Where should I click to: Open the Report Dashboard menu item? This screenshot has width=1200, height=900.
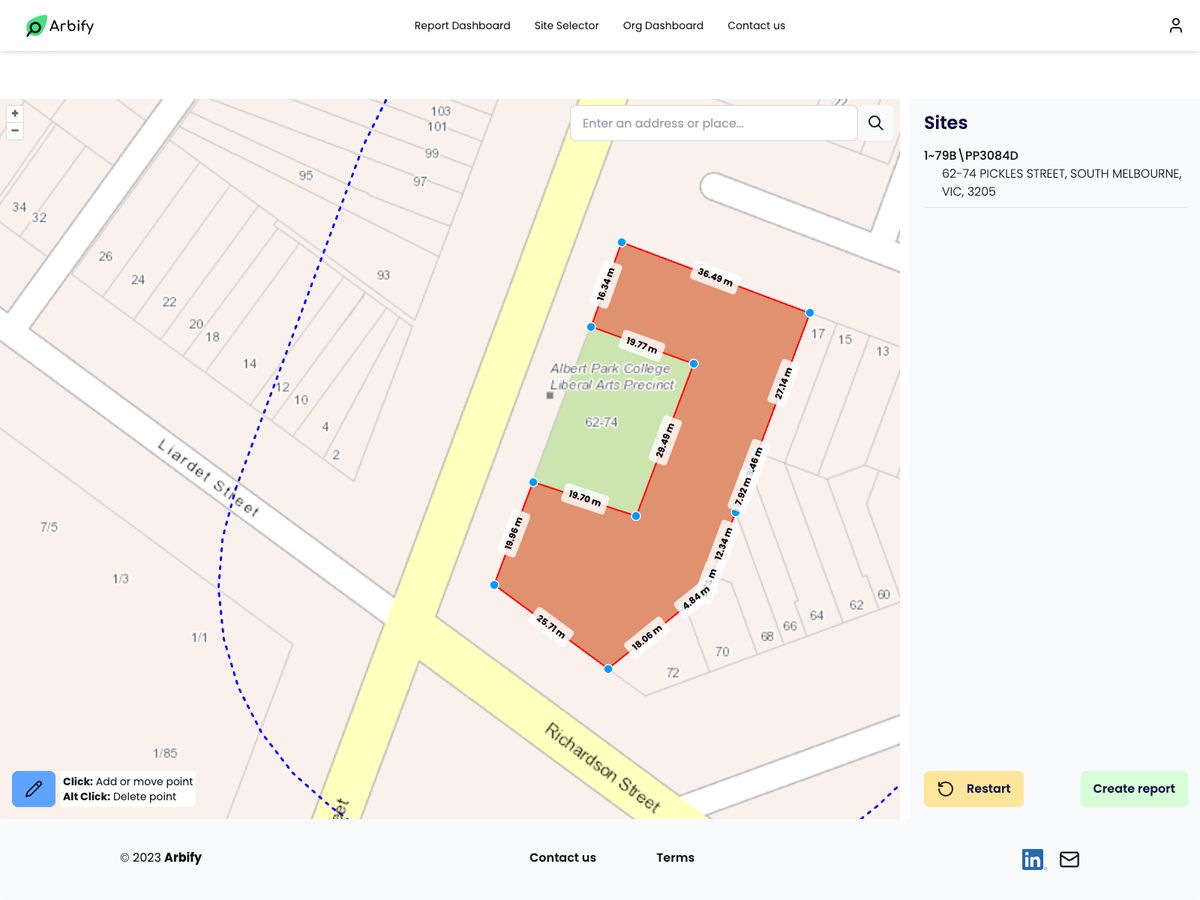pos(462,25)
